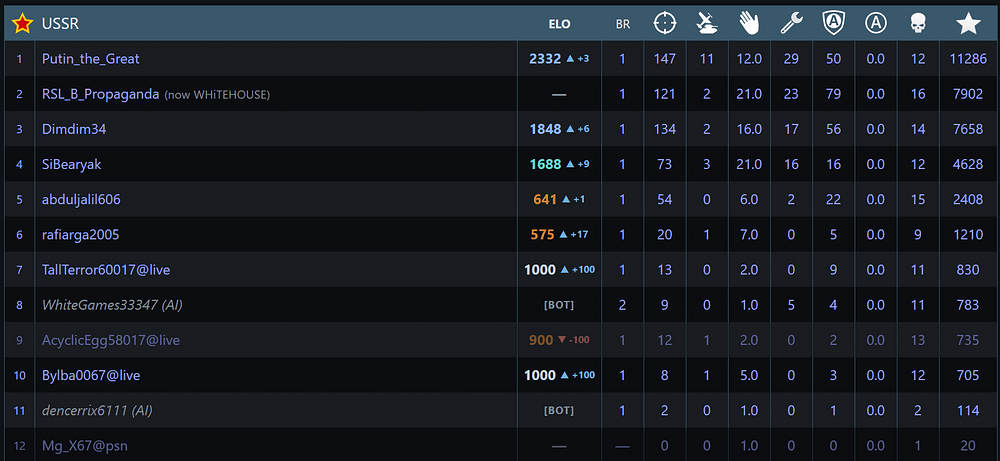1000x461 pixels.
Task: Sort by the wrench engineering column icon
Action: pos(791,24)
